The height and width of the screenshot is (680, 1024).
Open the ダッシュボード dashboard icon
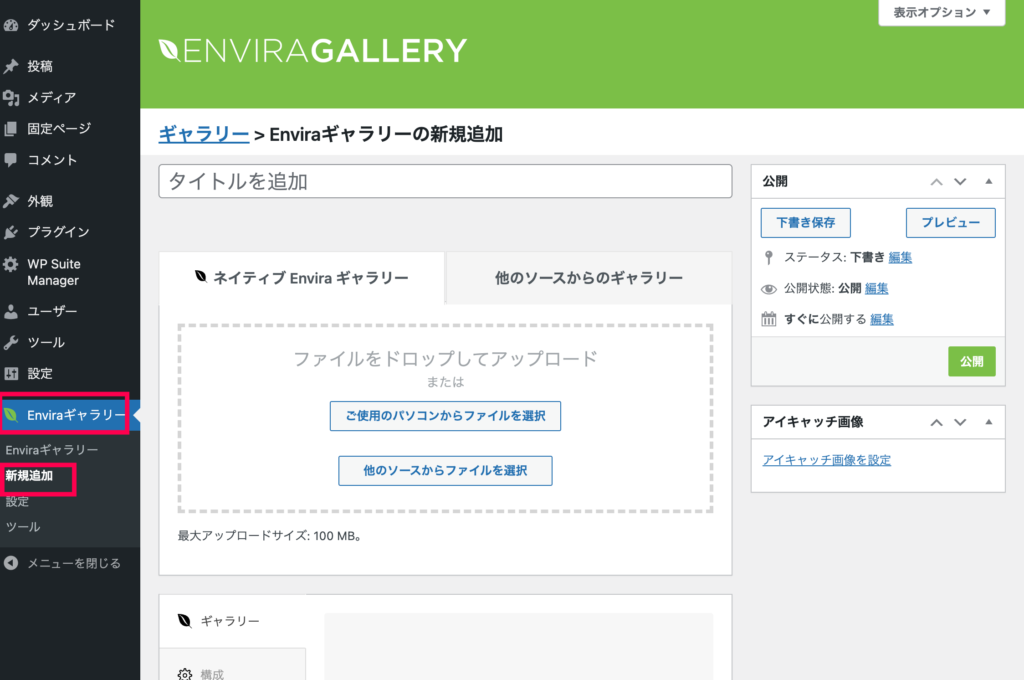pyautogui.click(x=10, y=25)
